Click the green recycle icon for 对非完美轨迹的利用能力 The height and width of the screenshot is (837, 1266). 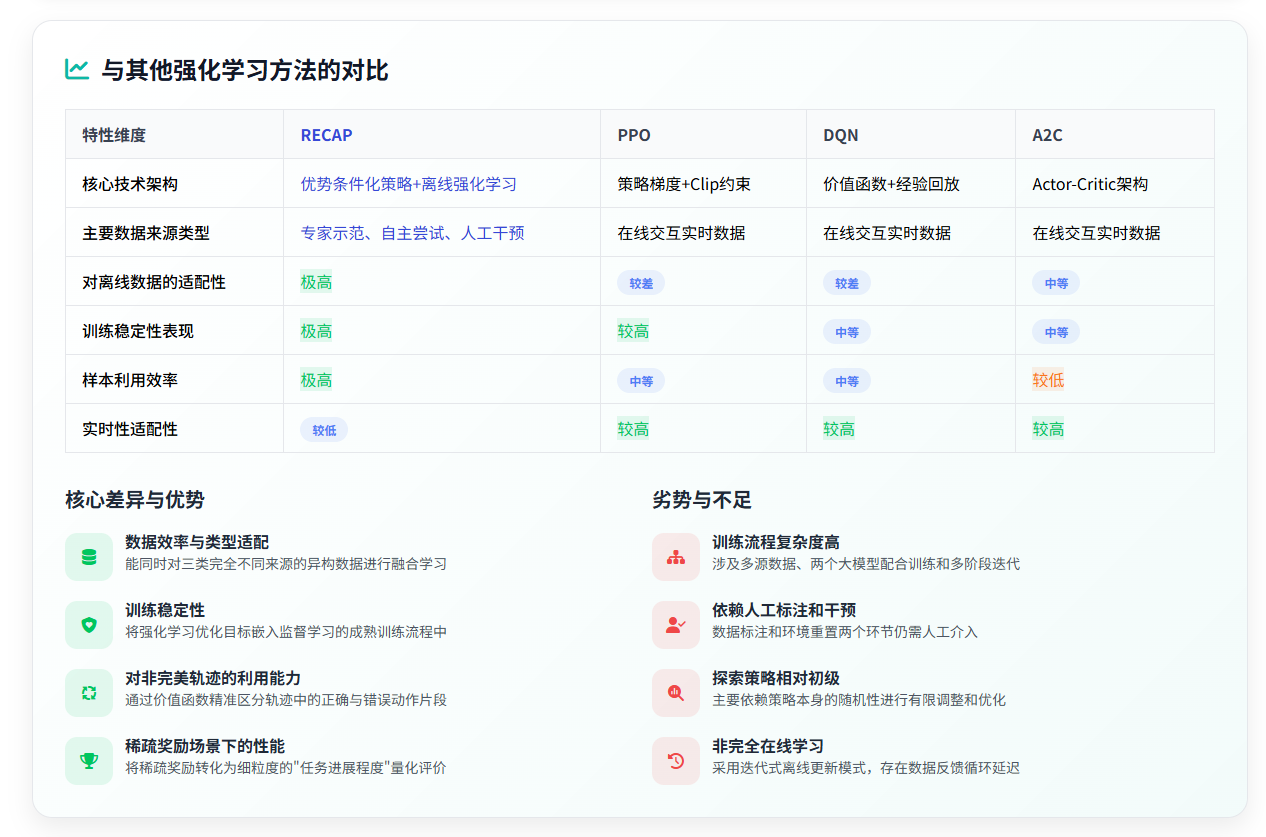click(x=89, y=693)
